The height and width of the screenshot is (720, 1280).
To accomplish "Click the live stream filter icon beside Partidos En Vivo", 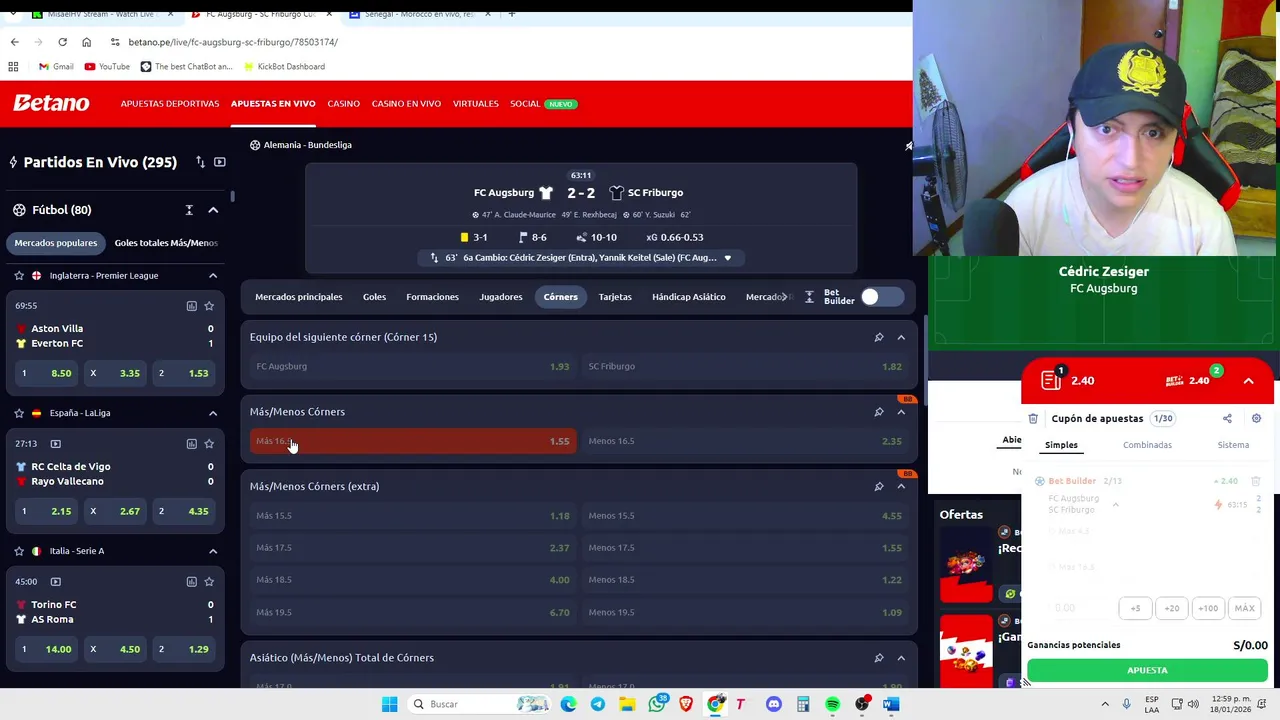I will tap(220, 162).
